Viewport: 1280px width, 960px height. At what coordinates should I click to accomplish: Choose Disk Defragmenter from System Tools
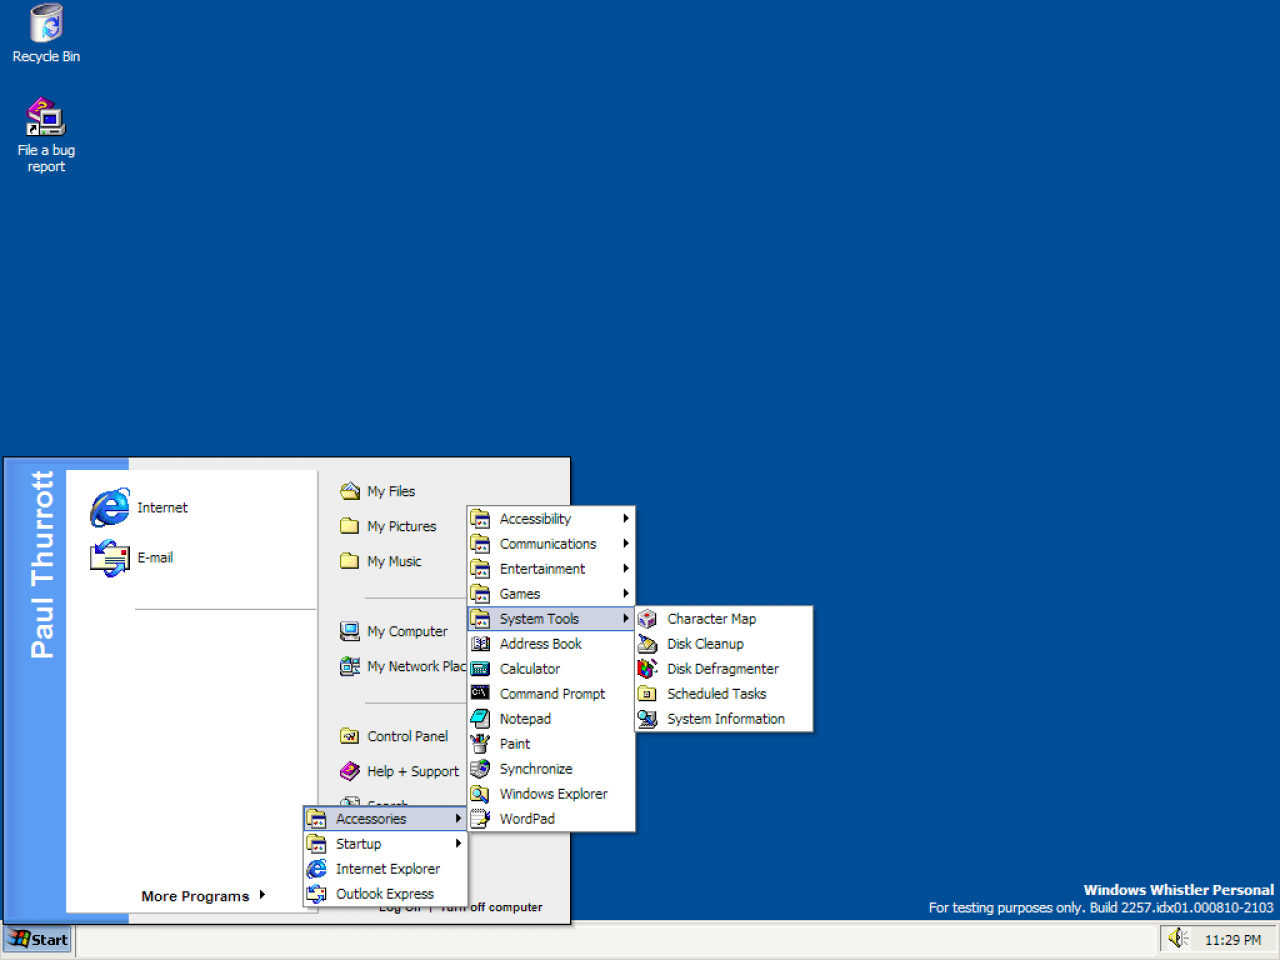pyautogui.click(x=724, y=669)
